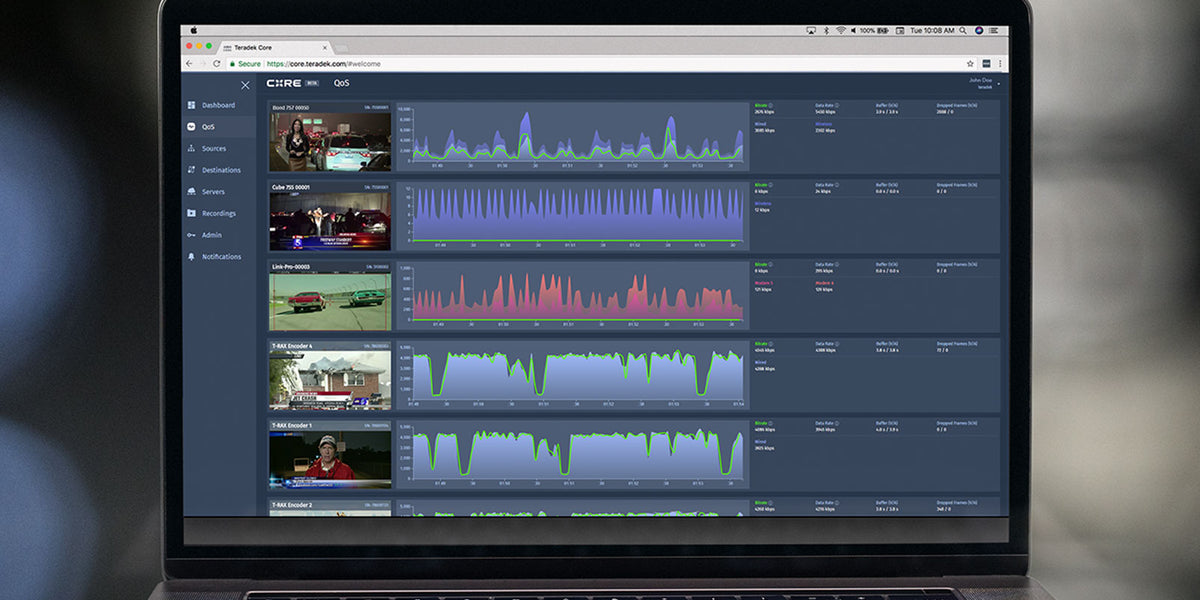Open the Apple menu
This screenshot has width=1200, height=600.
[x=194, y=31]
